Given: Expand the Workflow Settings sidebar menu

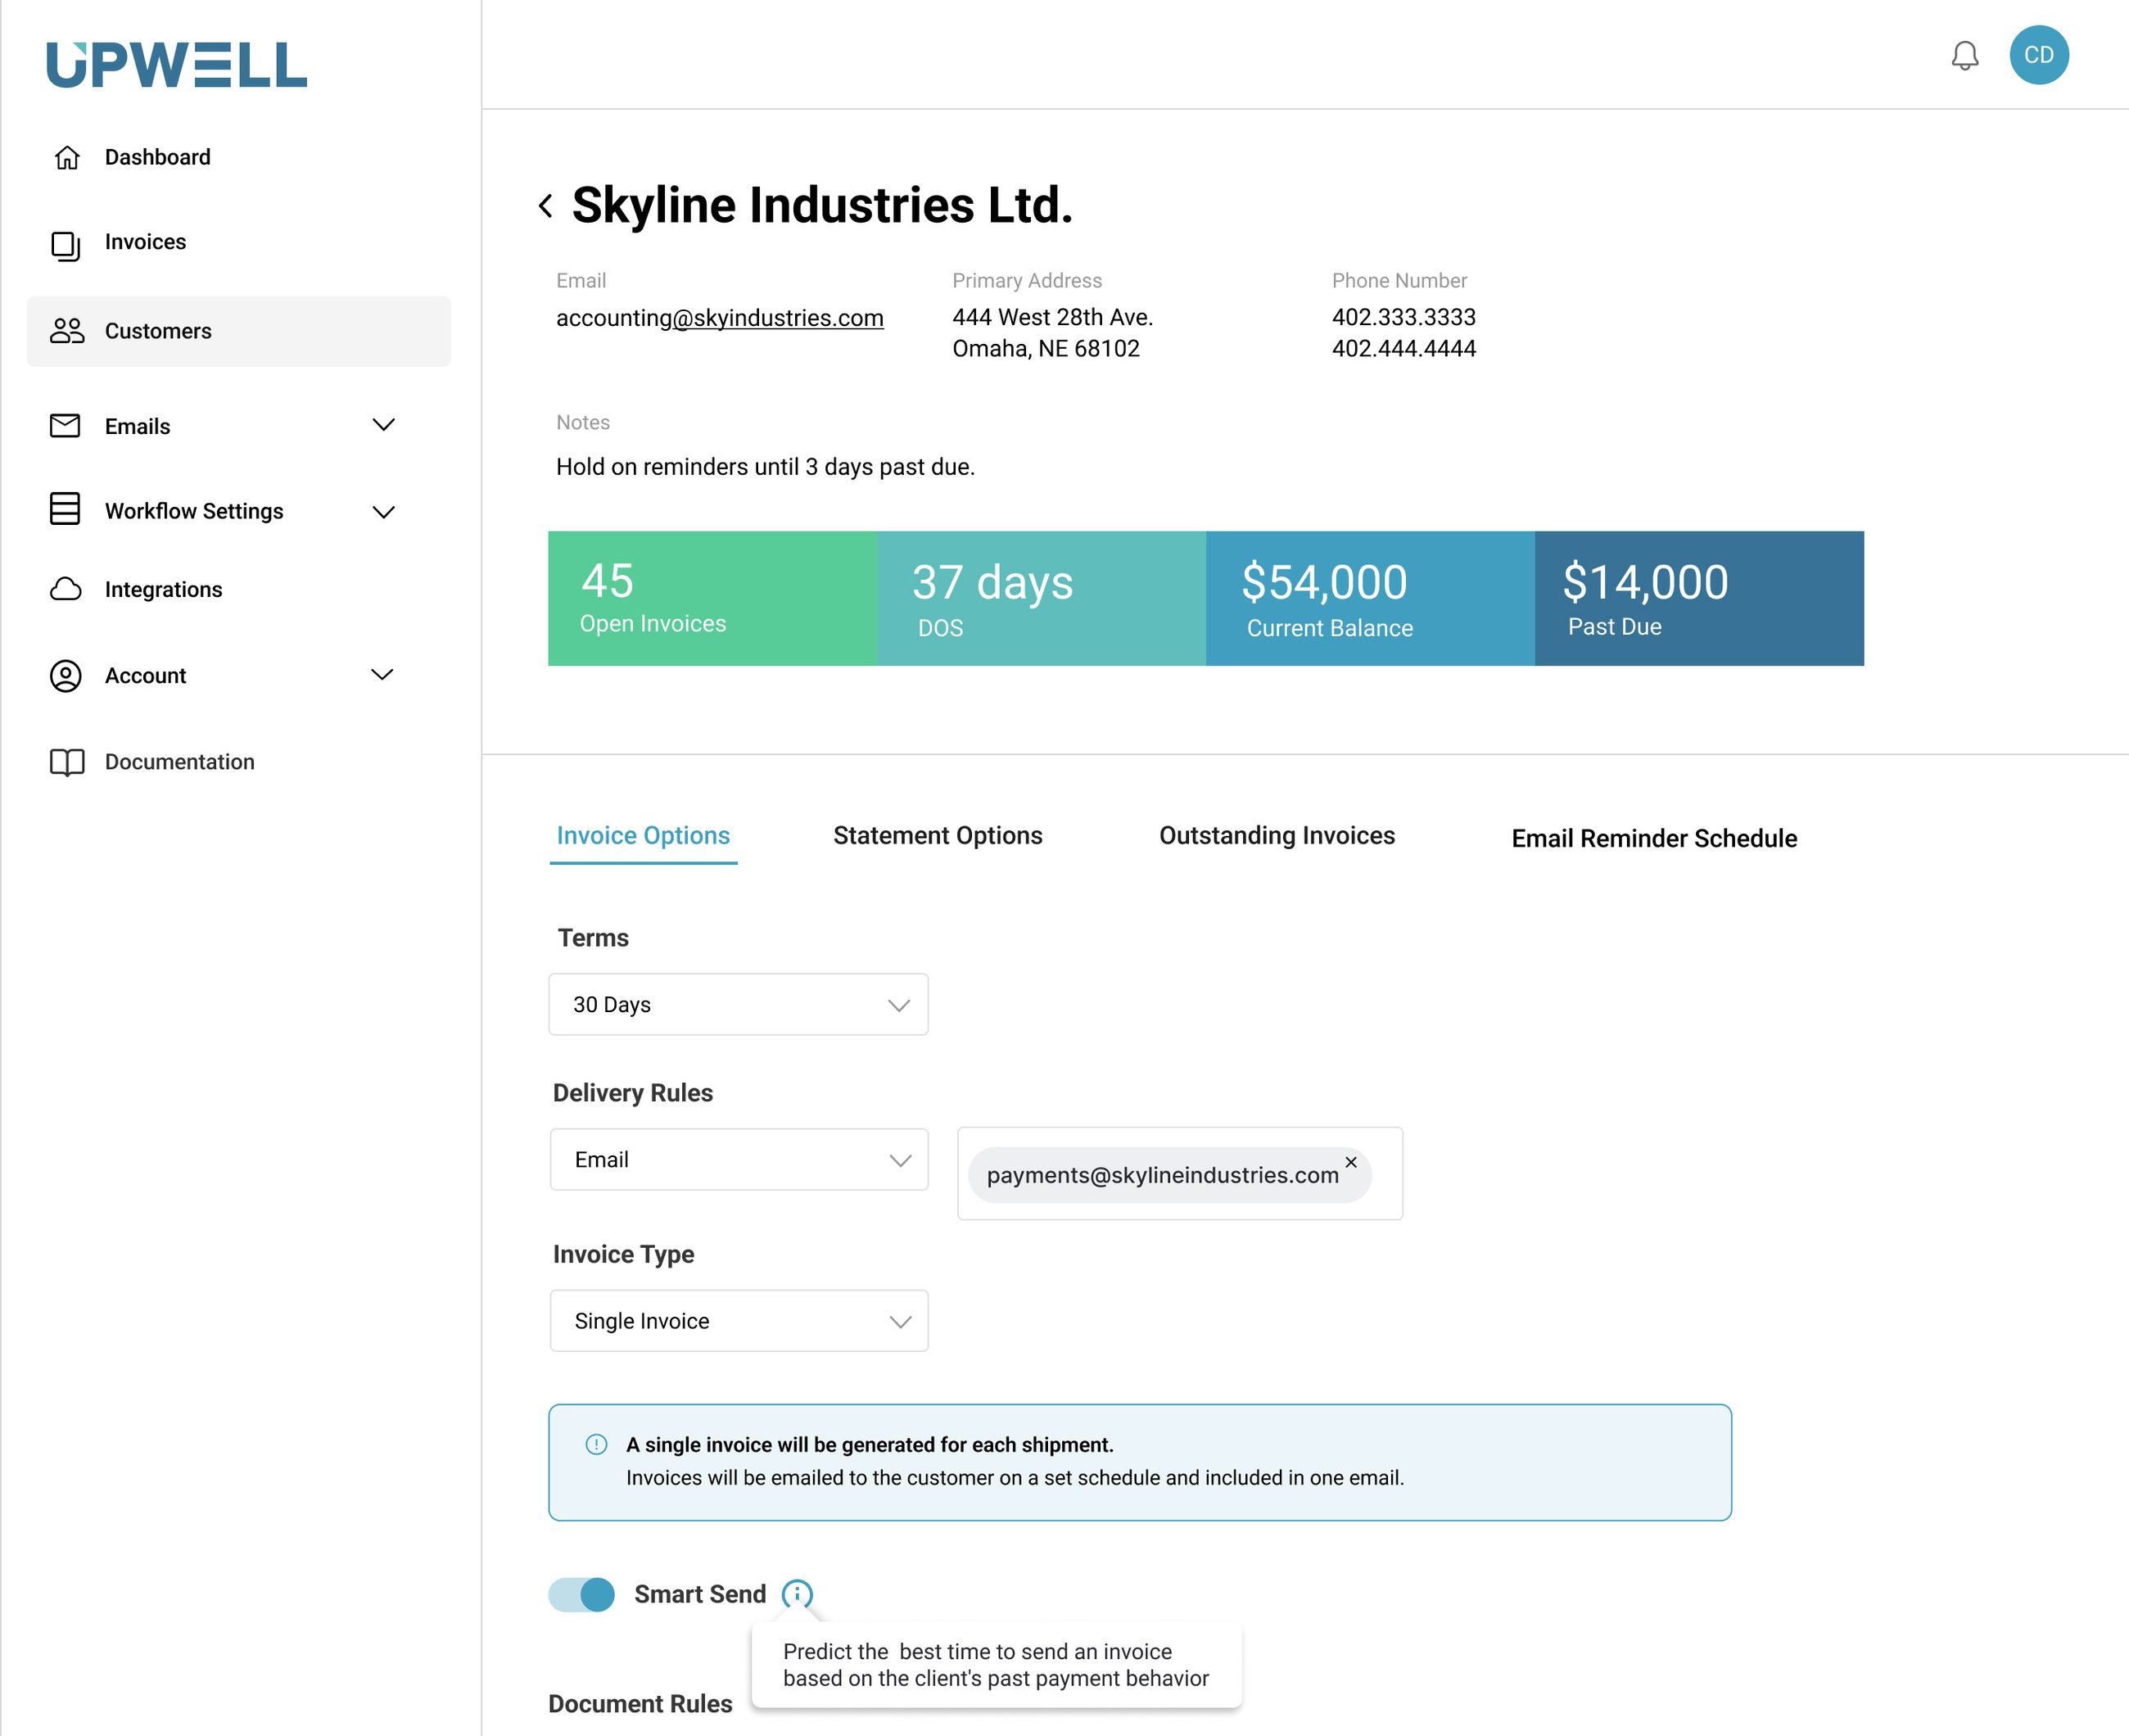Looking at the screenshot, I should 383,512.
